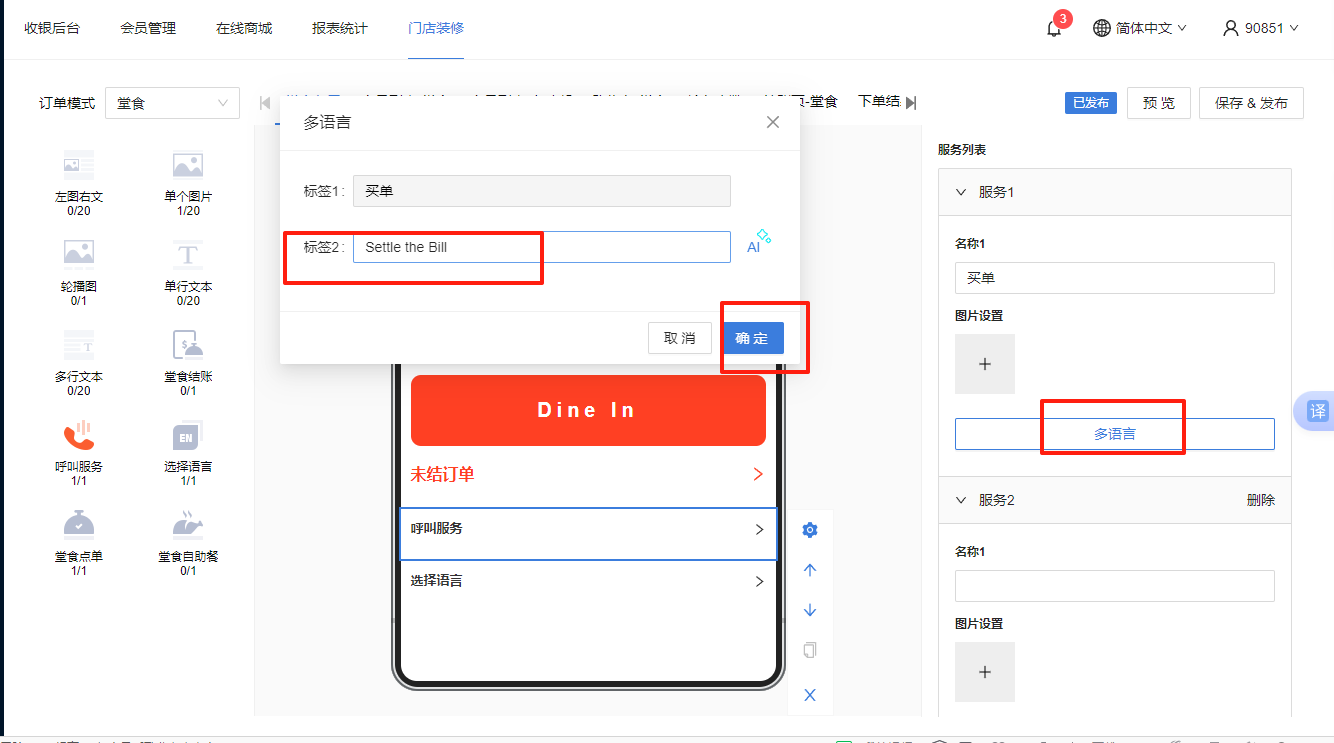
Task: Select the 堂食自助餐 component icon
Action: (188, 524)
